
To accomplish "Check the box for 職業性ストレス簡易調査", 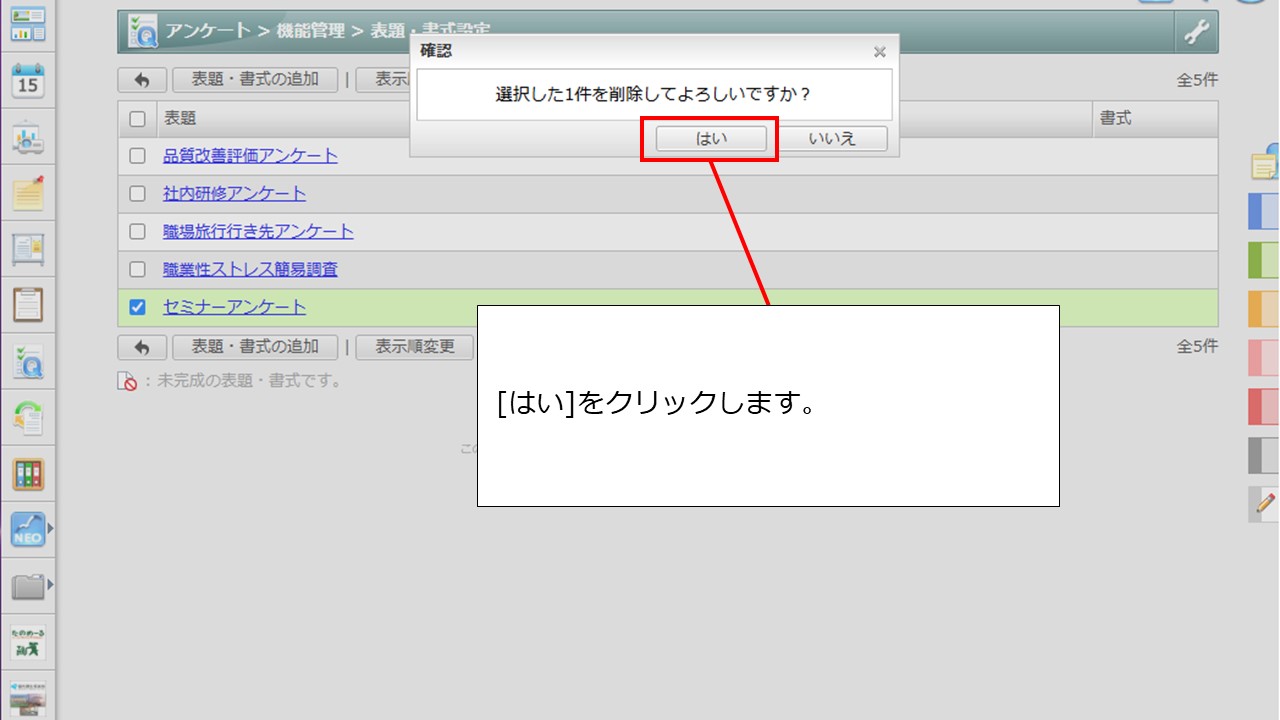I will [138, 270].
